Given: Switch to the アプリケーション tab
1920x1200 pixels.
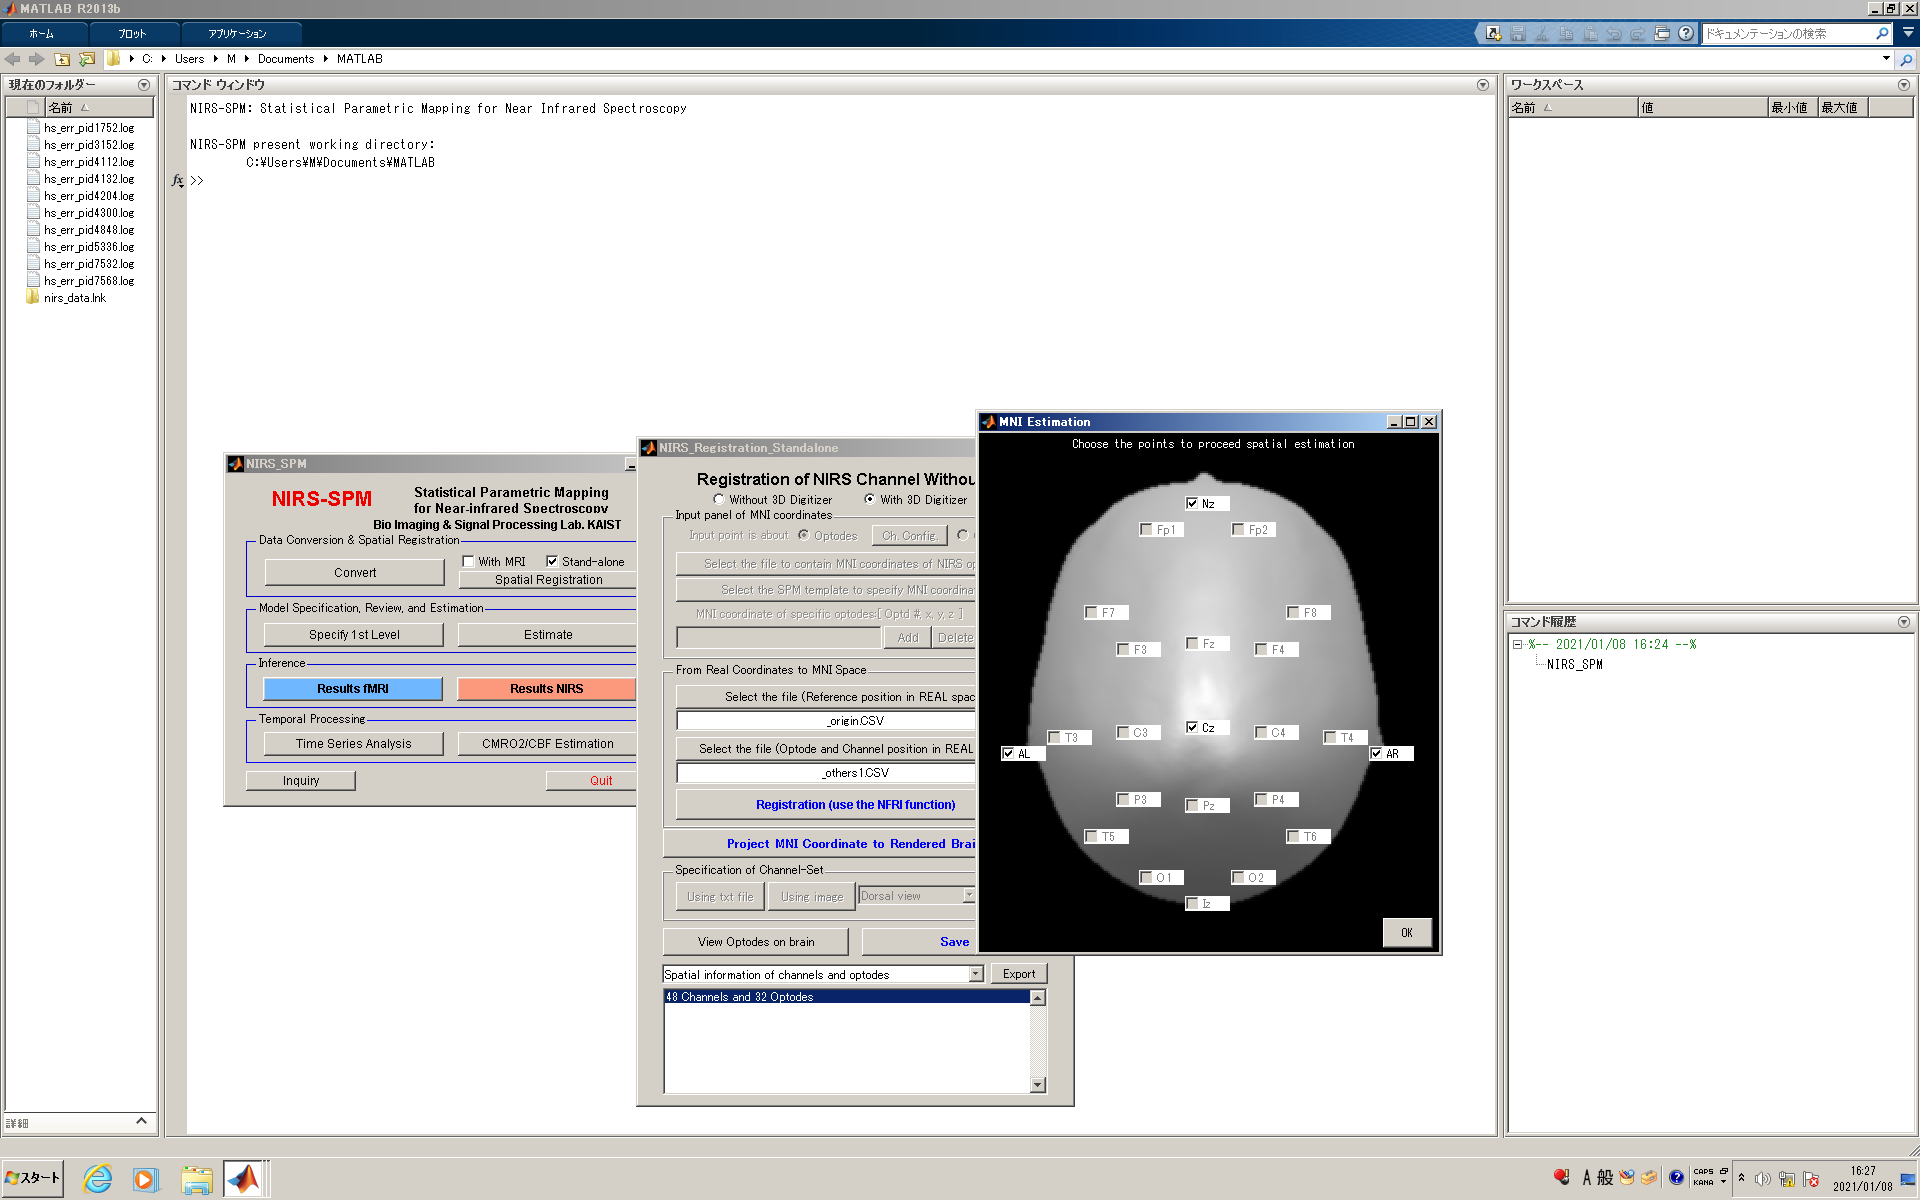Looking at the screenshot, I should (237, 33).
